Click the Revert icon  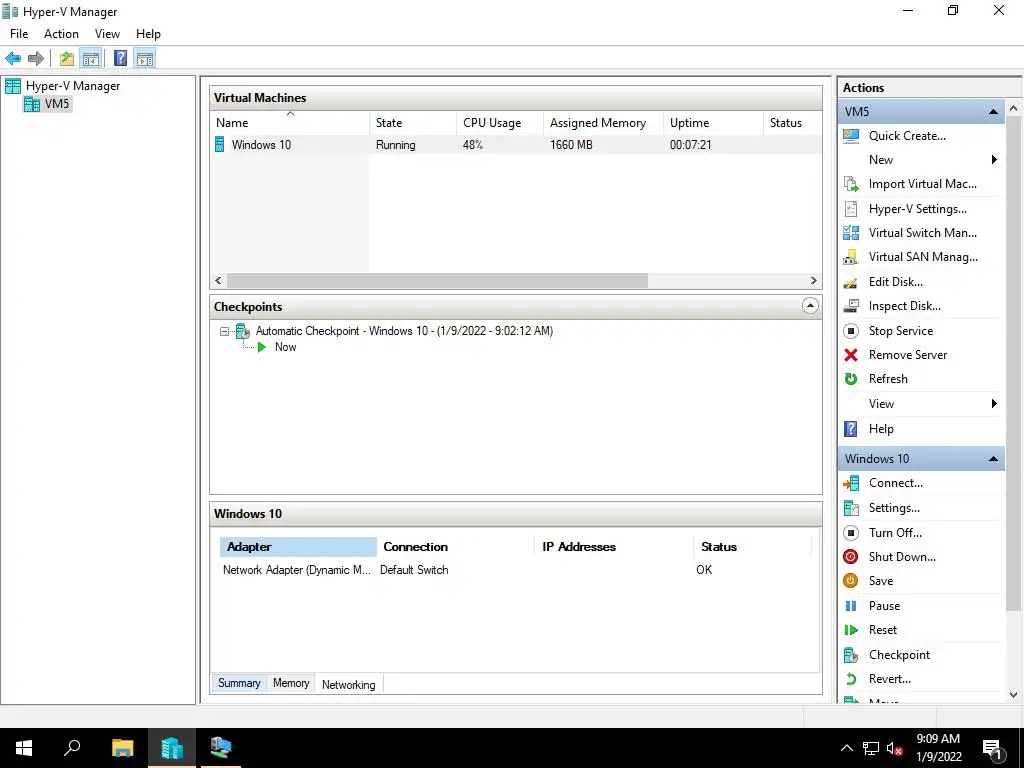click(x=851, y=679)
